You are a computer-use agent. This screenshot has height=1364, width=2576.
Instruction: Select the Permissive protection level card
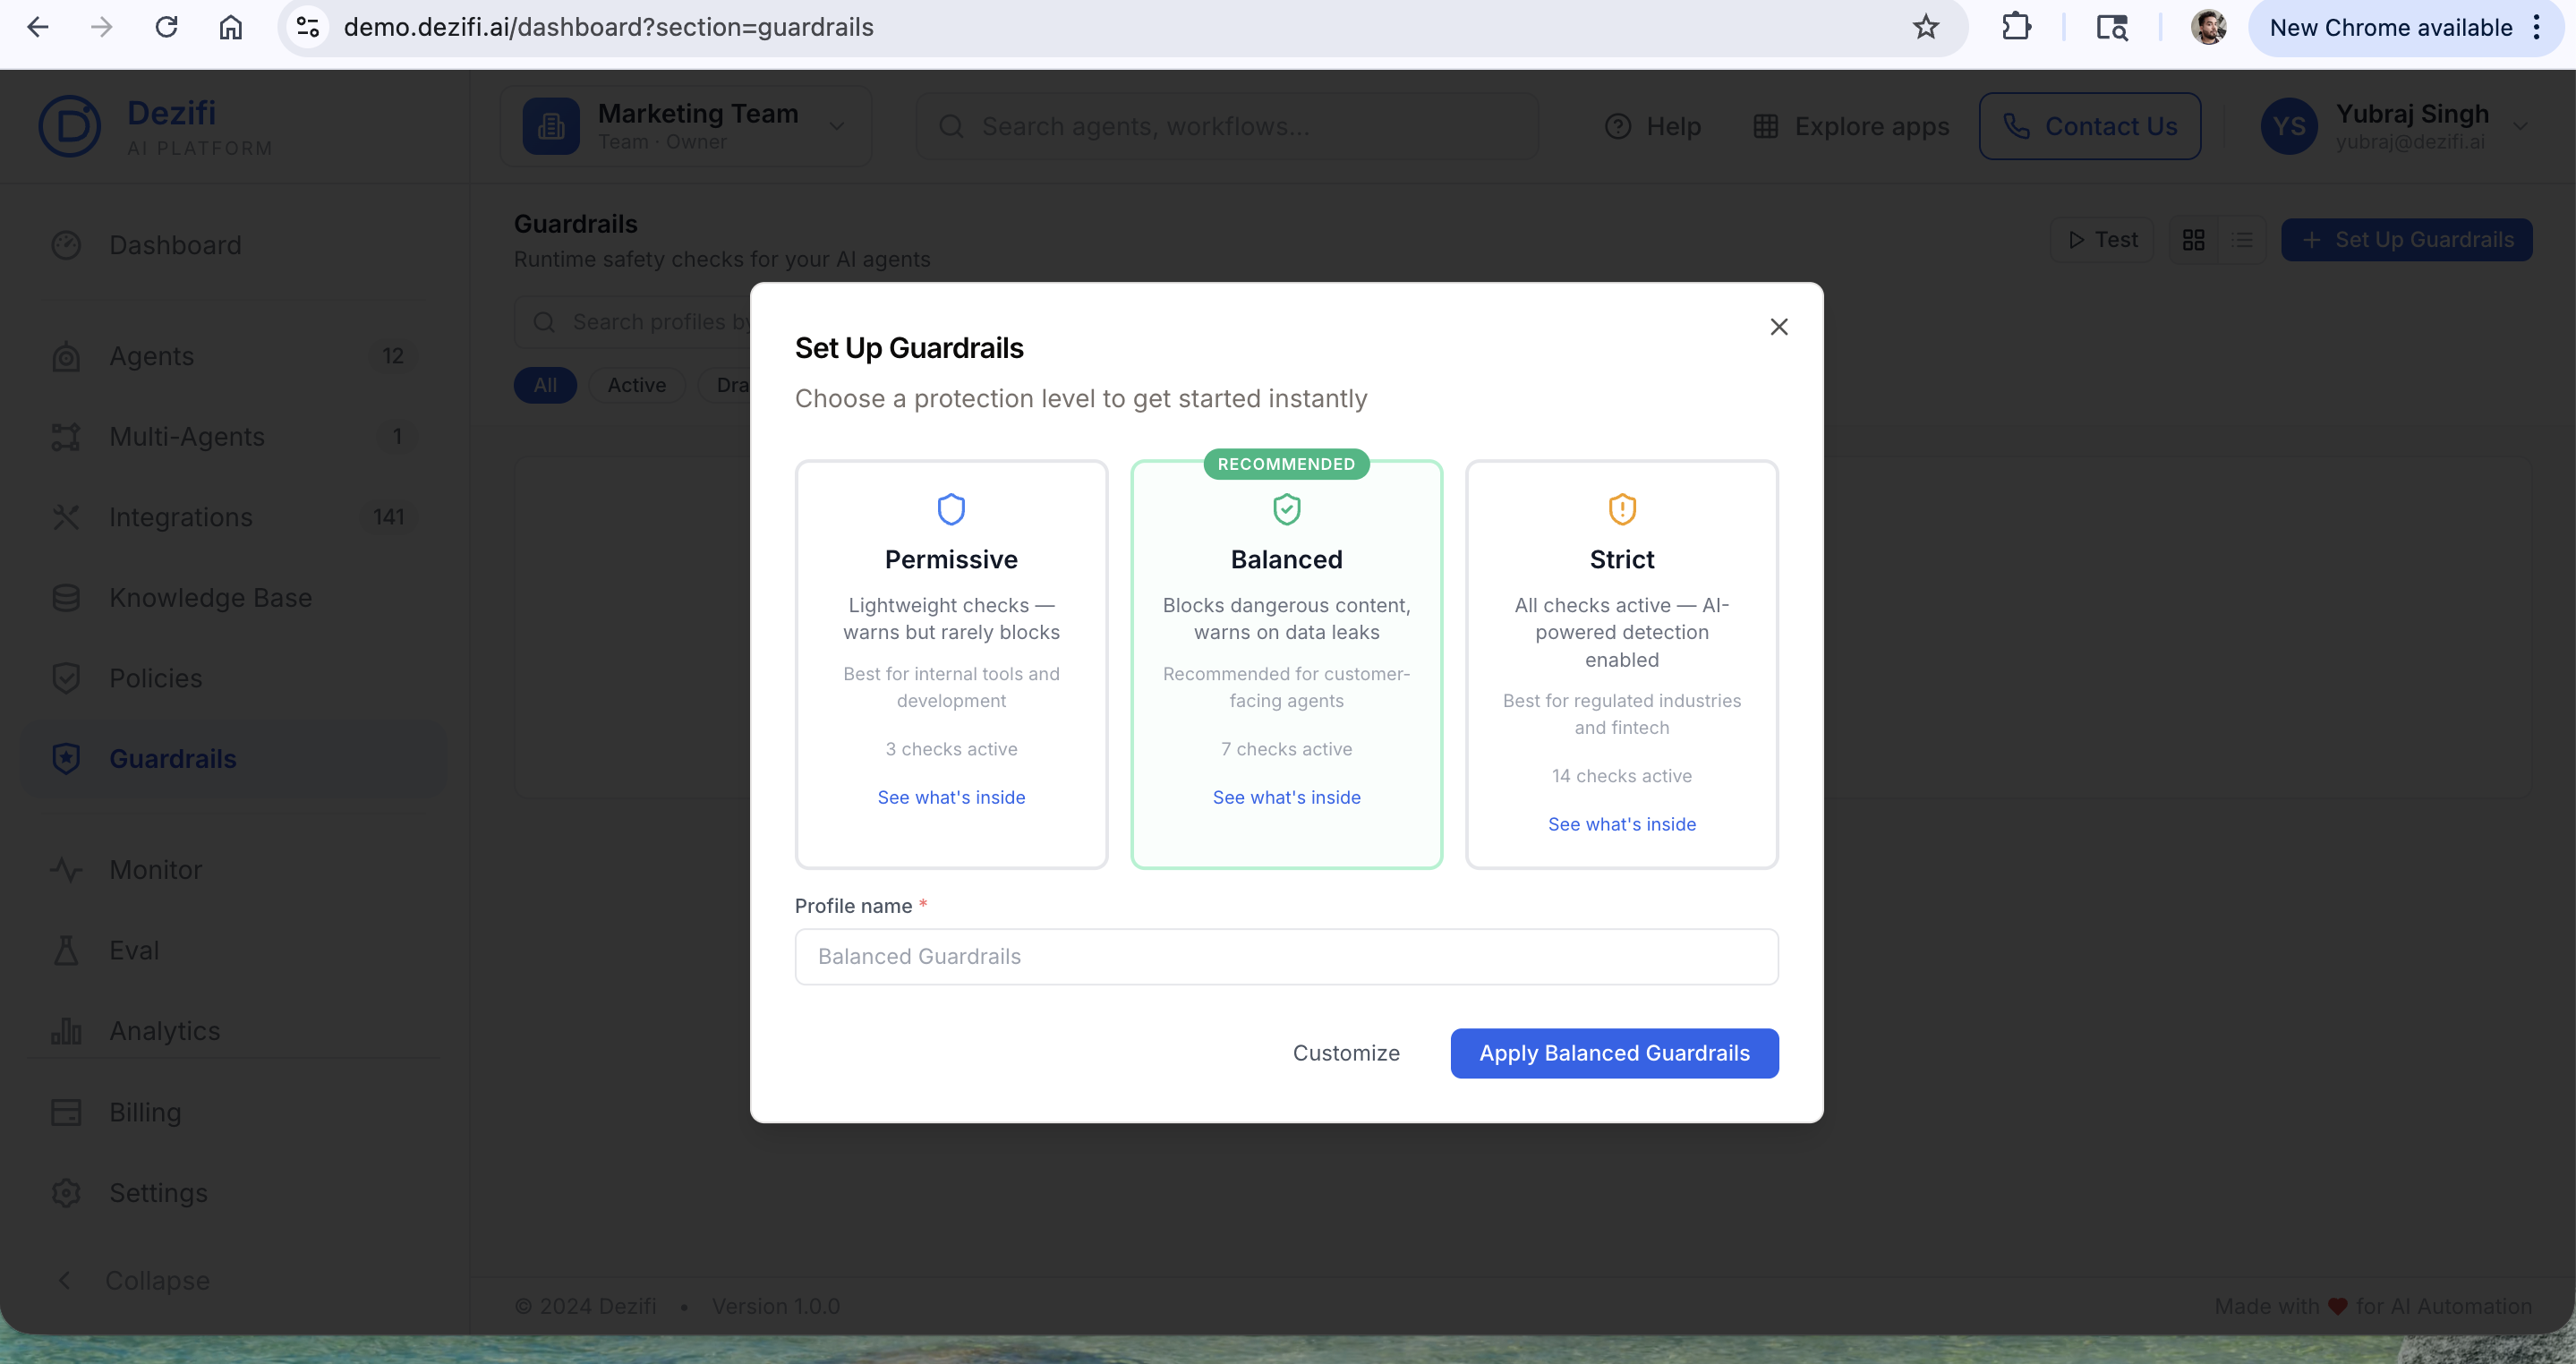click(x=951, y=664)
